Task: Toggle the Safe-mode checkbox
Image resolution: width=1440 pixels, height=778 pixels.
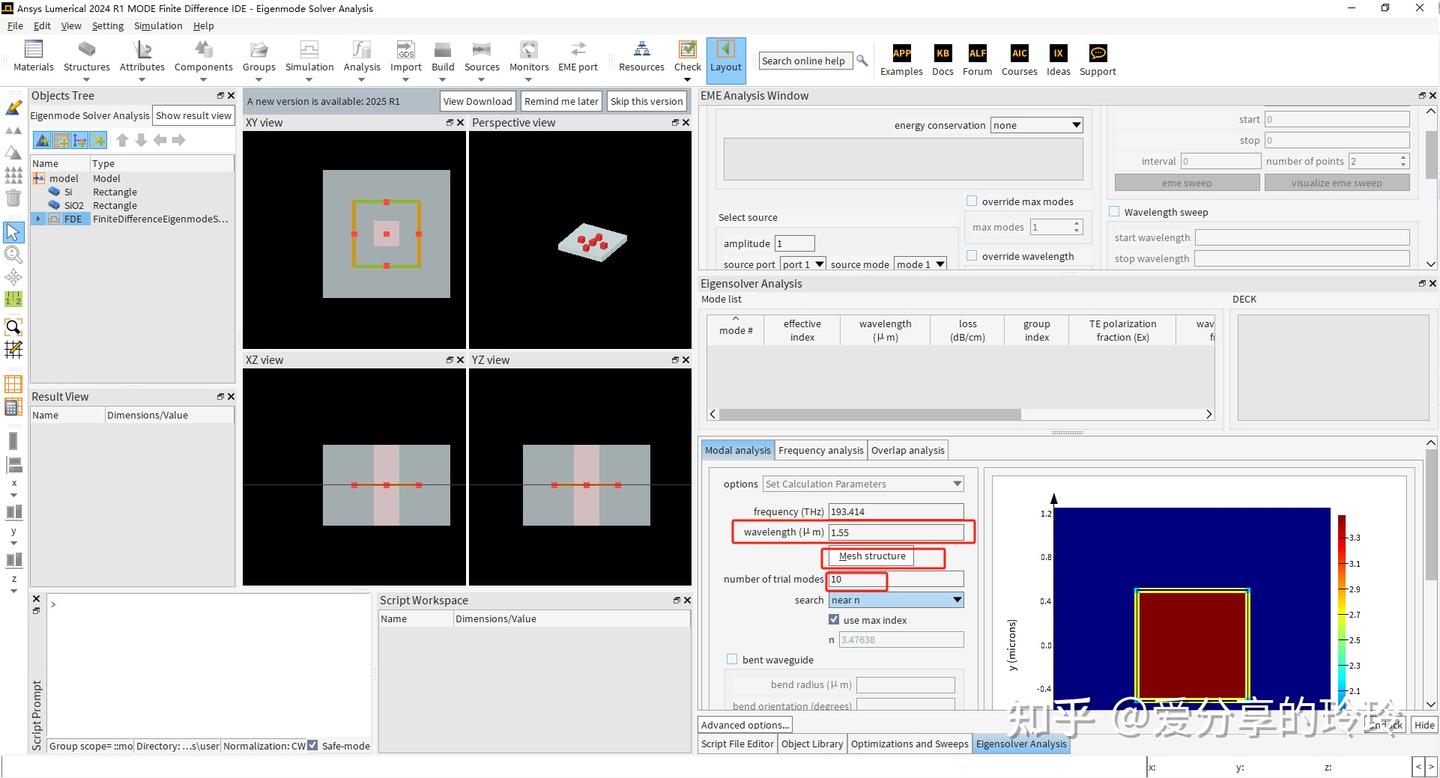Action: pos(313,745)
